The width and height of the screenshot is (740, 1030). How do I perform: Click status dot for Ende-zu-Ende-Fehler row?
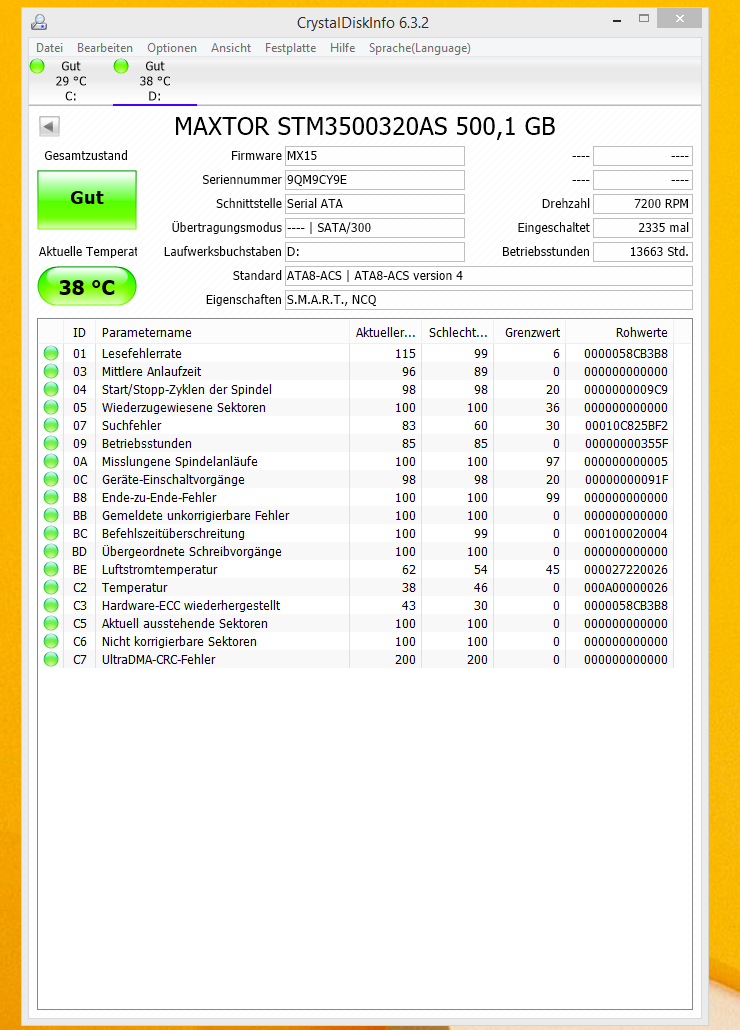pos(51,497)
